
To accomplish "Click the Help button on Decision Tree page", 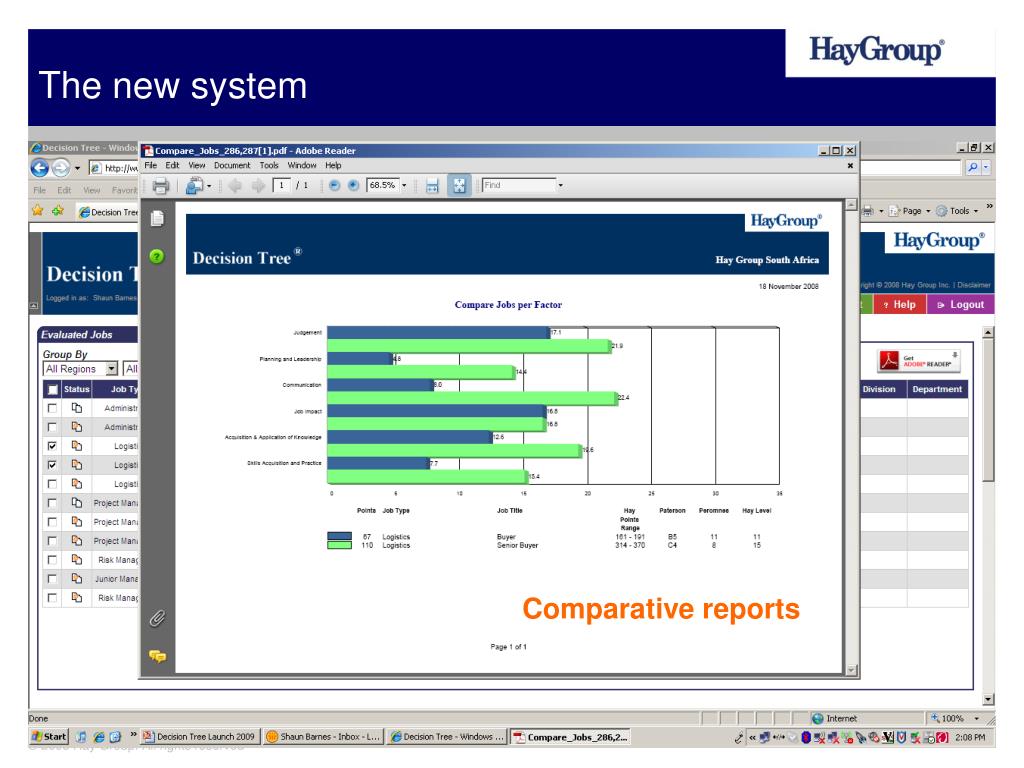I will point(899,304).
